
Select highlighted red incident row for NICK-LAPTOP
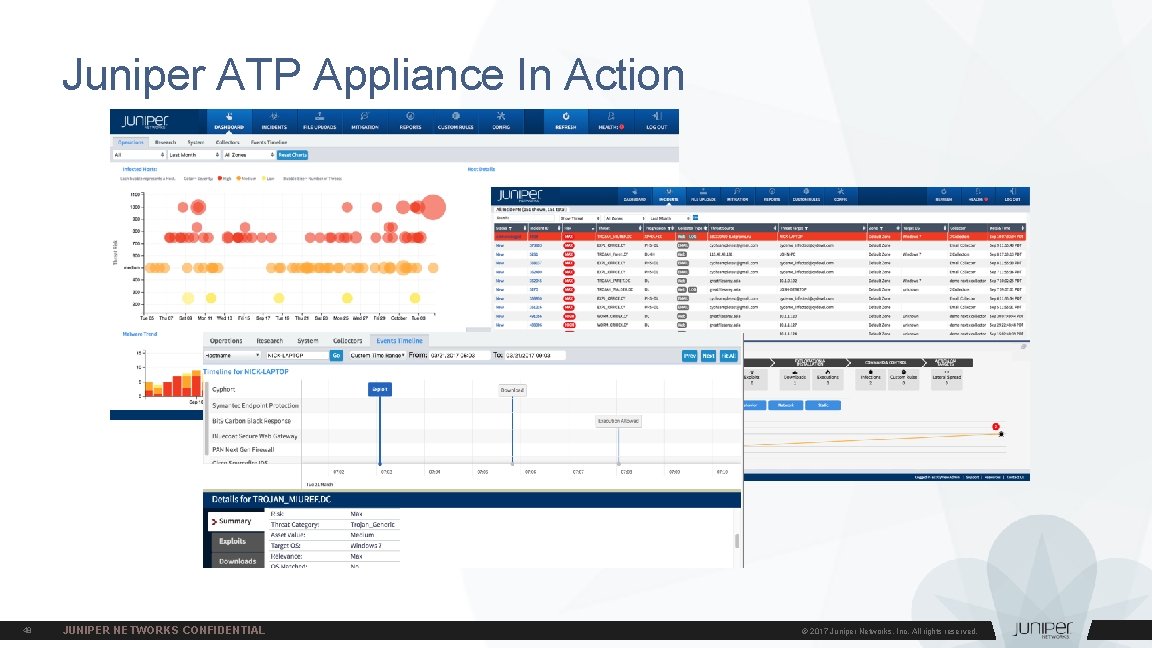(759, 237)
